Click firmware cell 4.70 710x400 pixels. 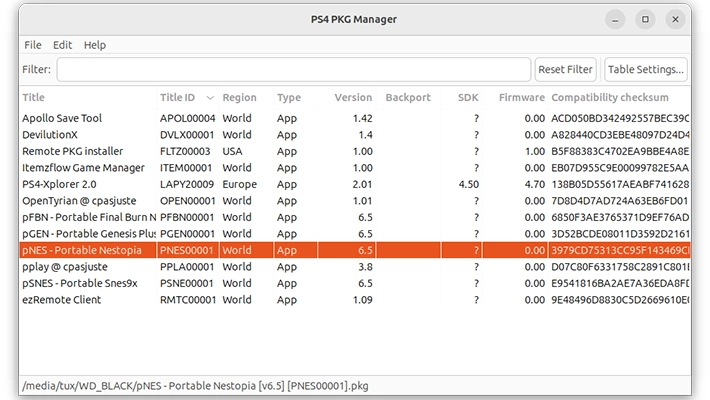coord(535,184)
